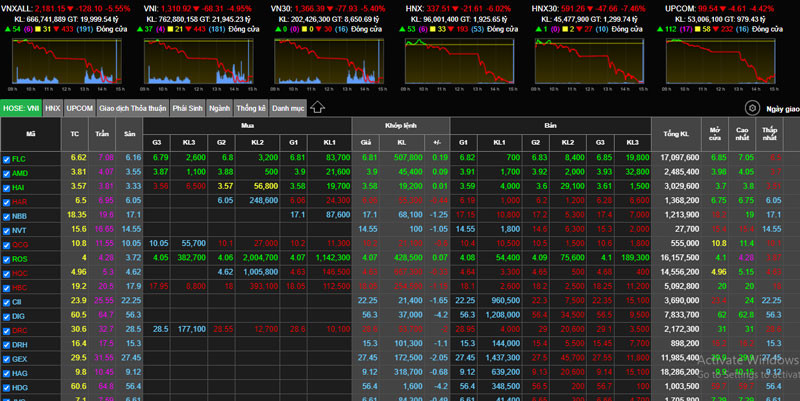This screenshot has width=800, height=401.
Task: Open the Ngành industry dropdown
Action: (x=219, y=107)
